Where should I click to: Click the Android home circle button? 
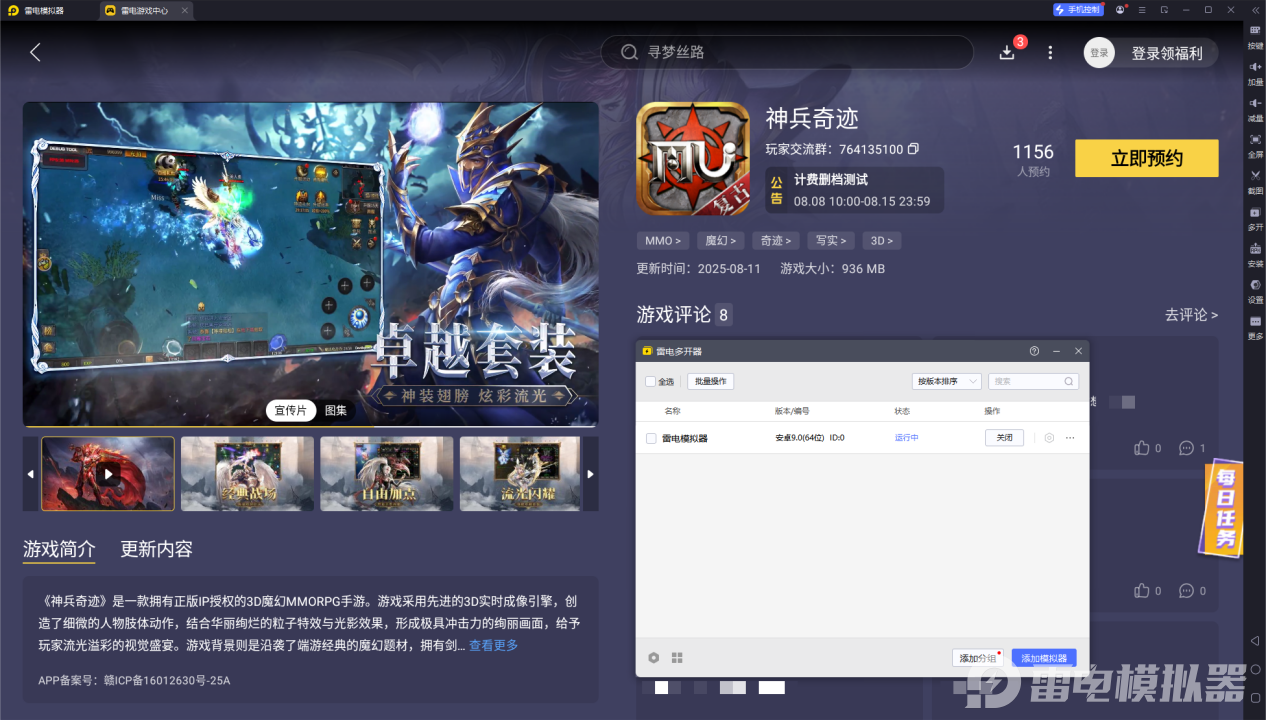(x=1255, y=669)
